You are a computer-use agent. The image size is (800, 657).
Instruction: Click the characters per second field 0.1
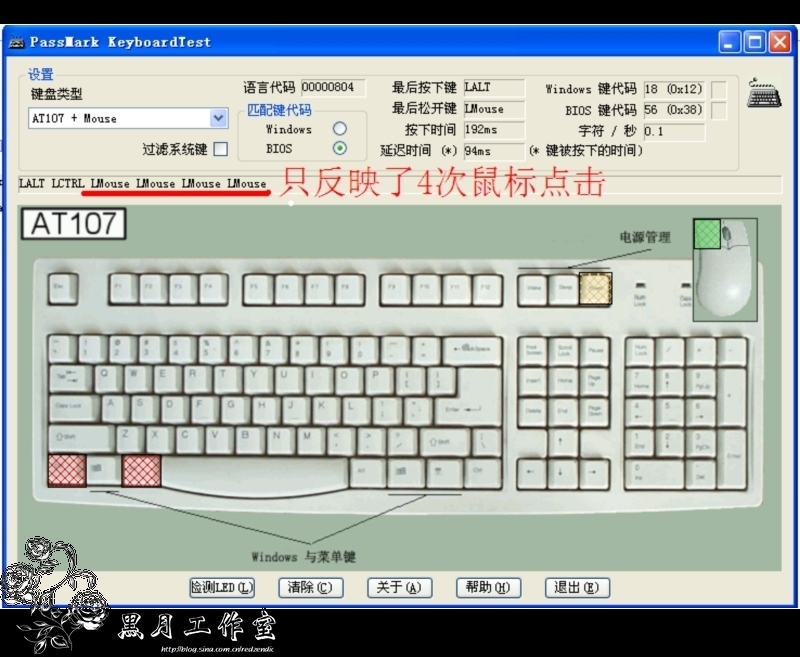click(x=674, y=132)
